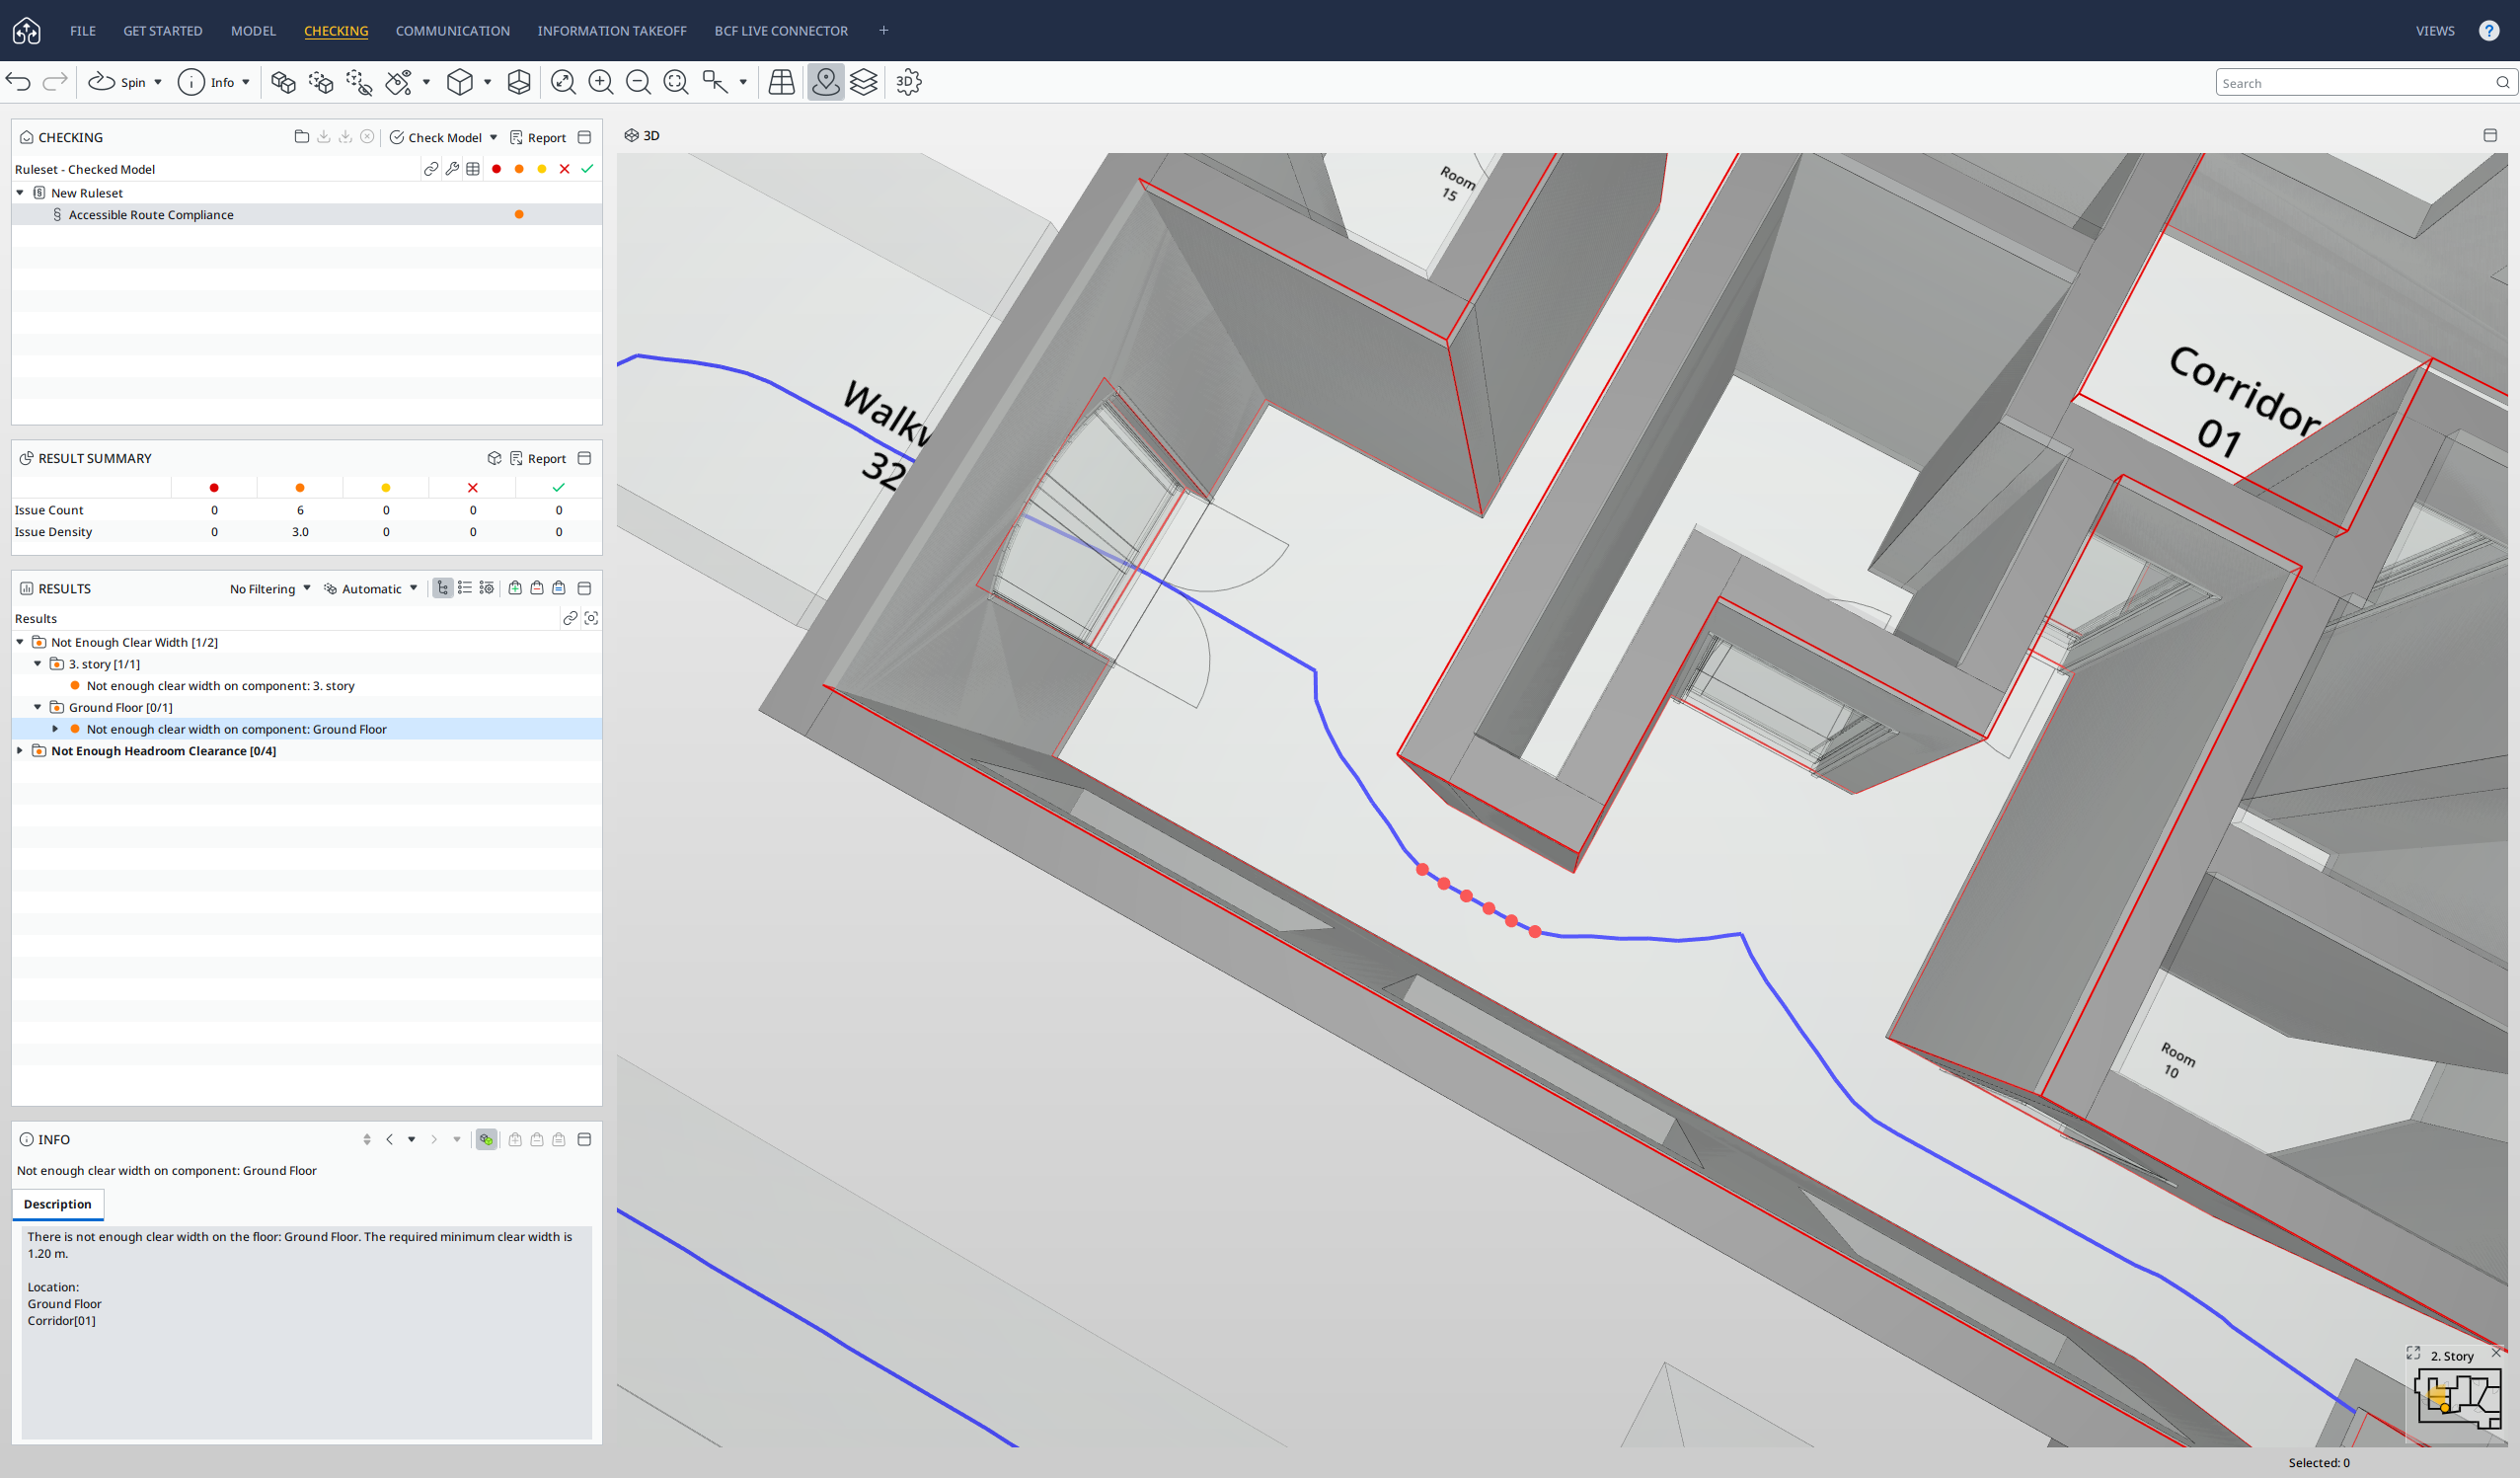This screenshot has height=1478, width=2520.
Task: Click the Zoom In magnifier icon
Action: point(601,82)
